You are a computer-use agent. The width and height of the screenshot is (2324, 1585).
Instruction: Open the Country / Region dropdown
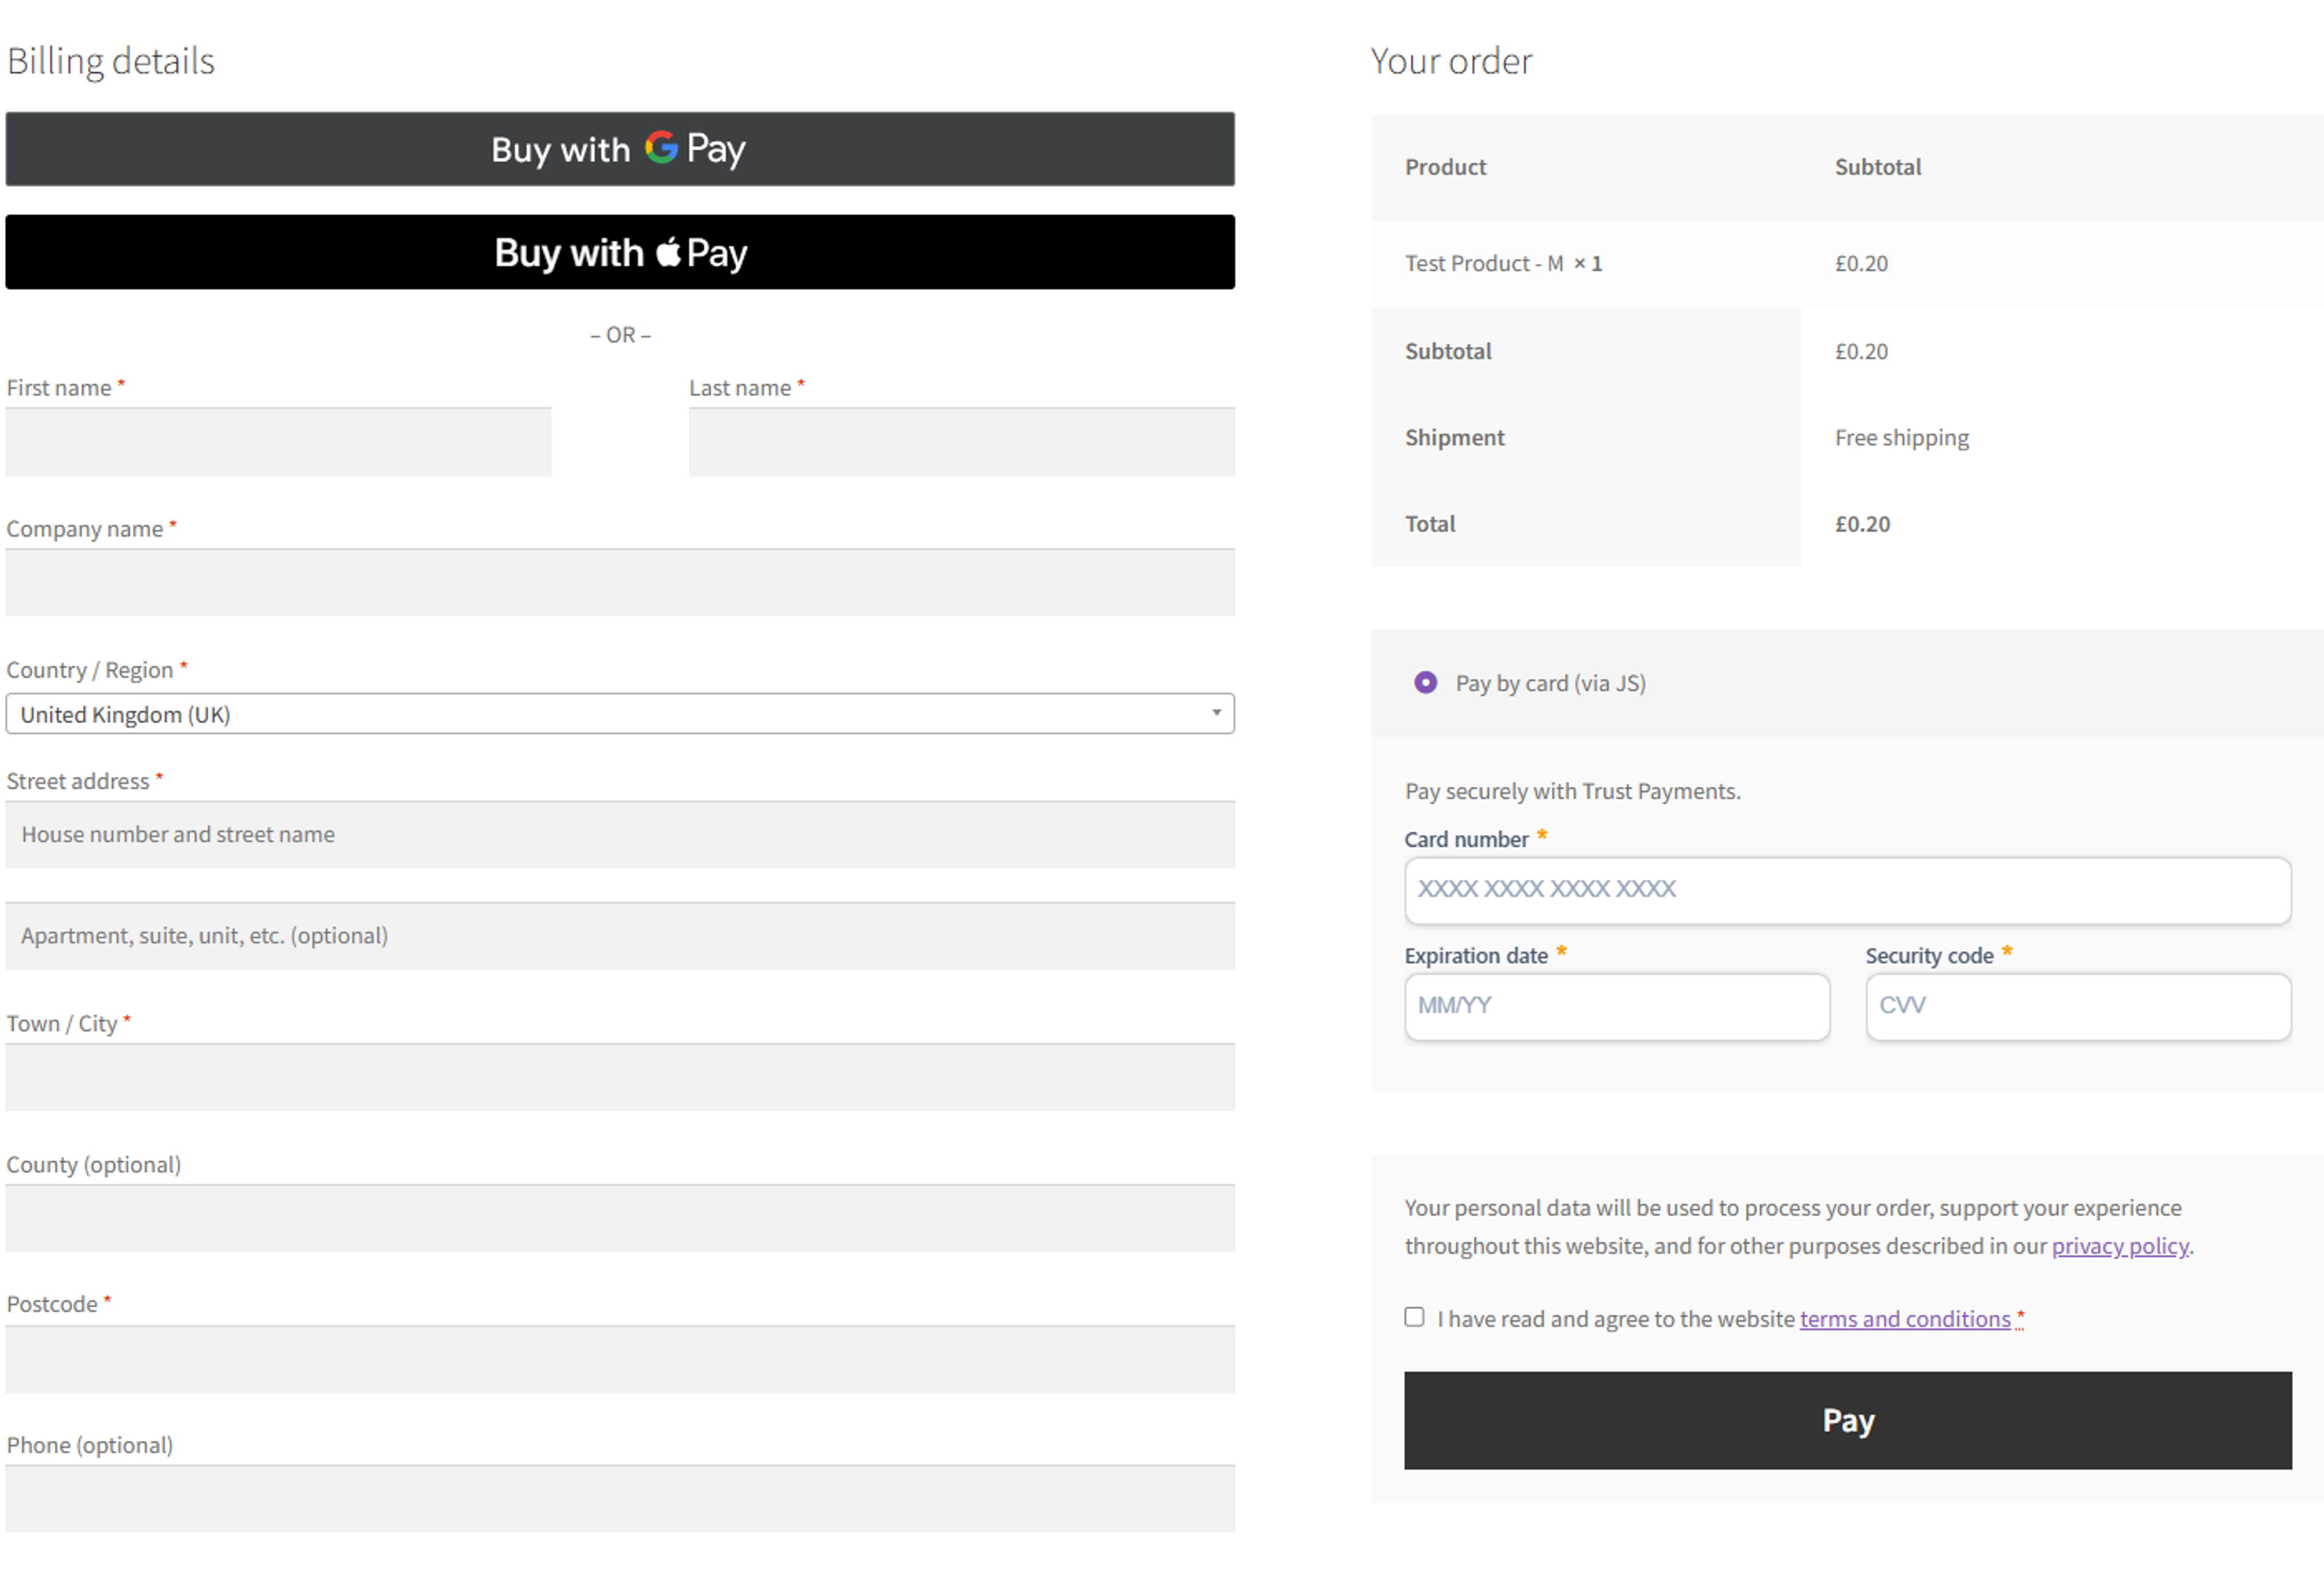[x=620, y=714]
